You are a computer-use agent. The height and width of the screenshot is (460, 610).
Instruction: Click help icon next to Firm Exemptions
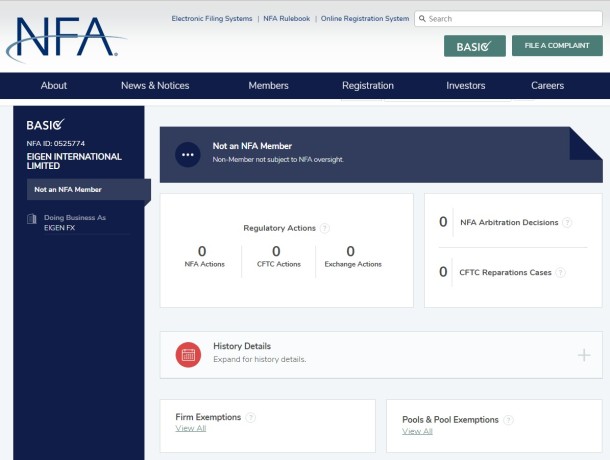tap(250, 418)
